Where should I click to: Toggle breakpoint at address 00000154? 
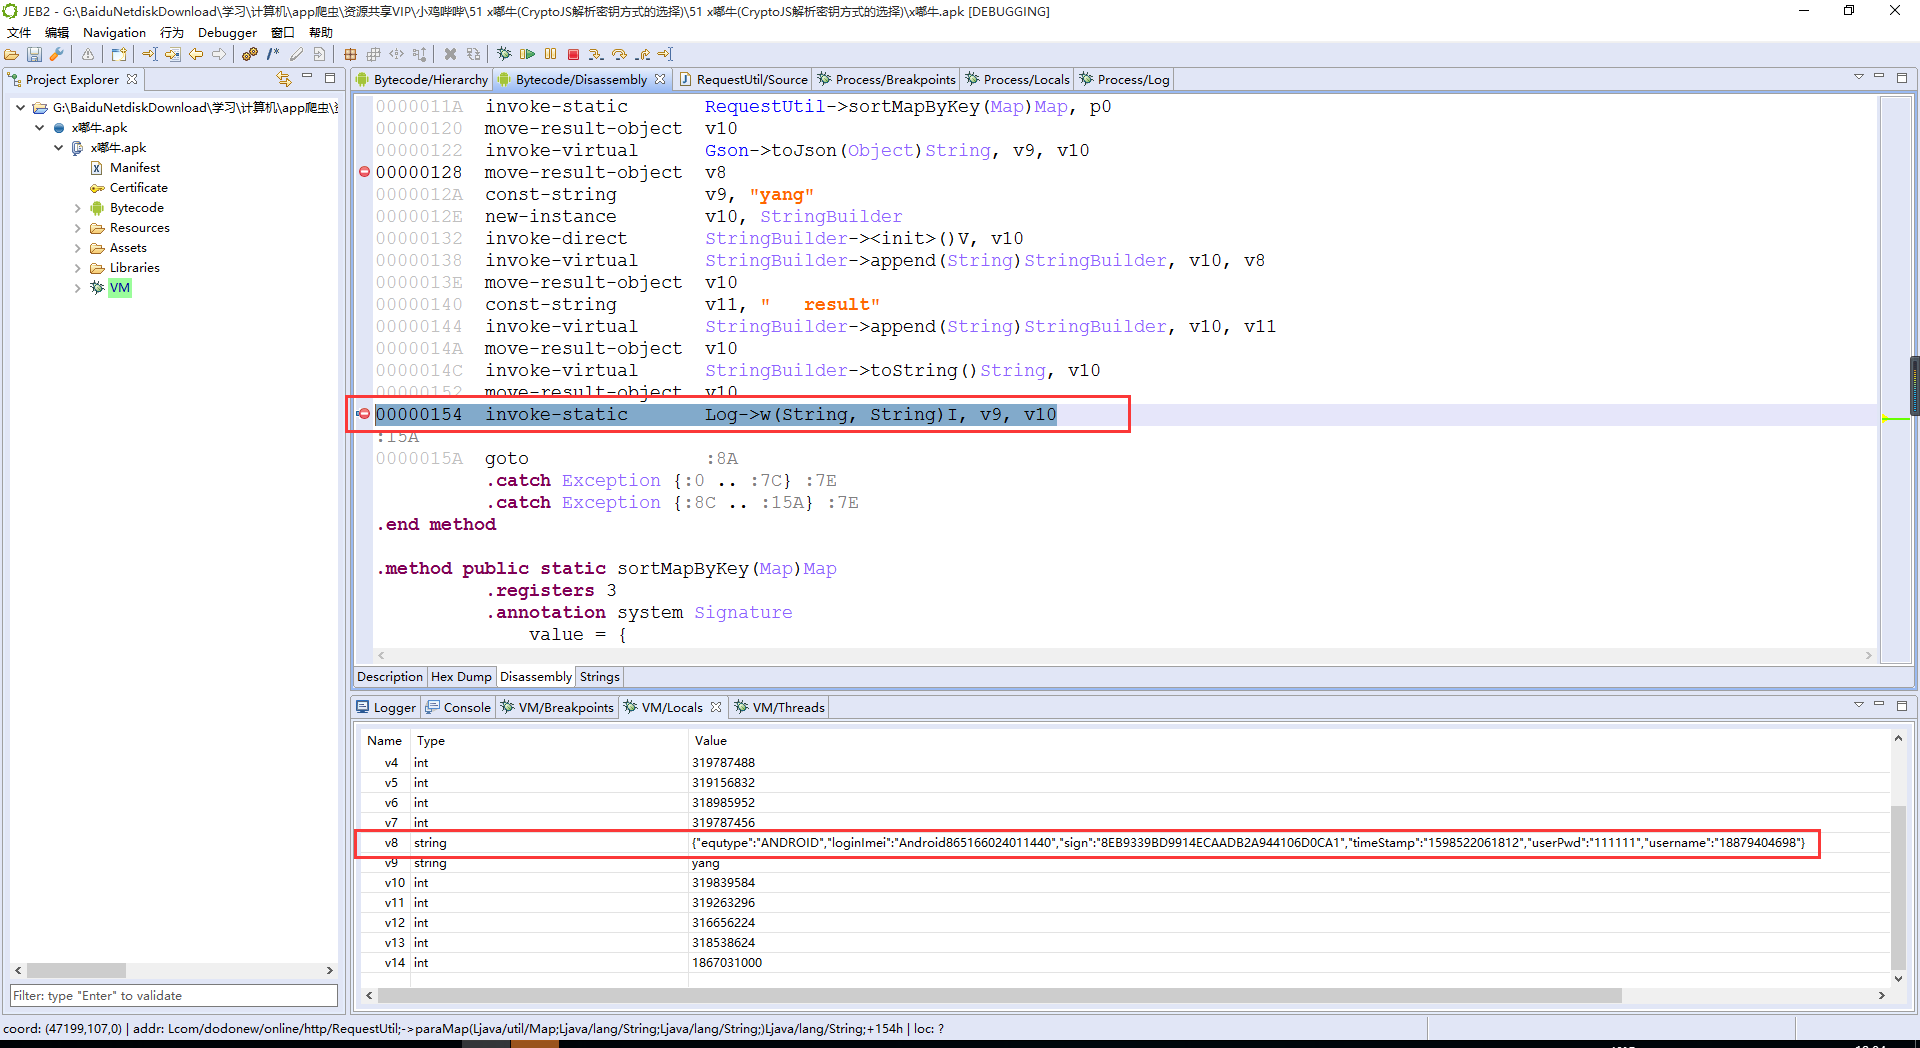click(364, 414)
